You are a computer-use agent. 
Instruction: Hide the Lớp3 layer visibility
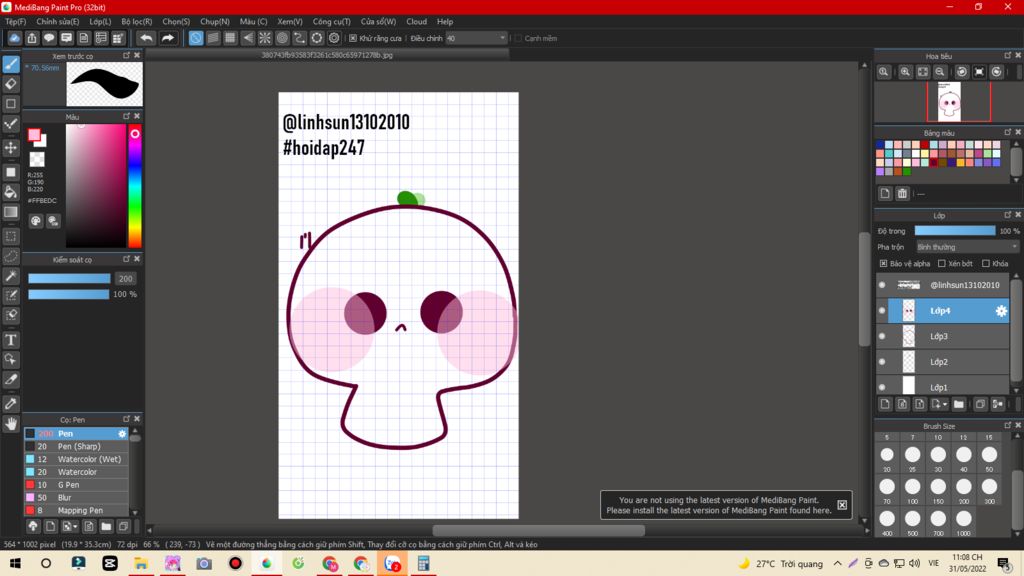coord(882,336)
